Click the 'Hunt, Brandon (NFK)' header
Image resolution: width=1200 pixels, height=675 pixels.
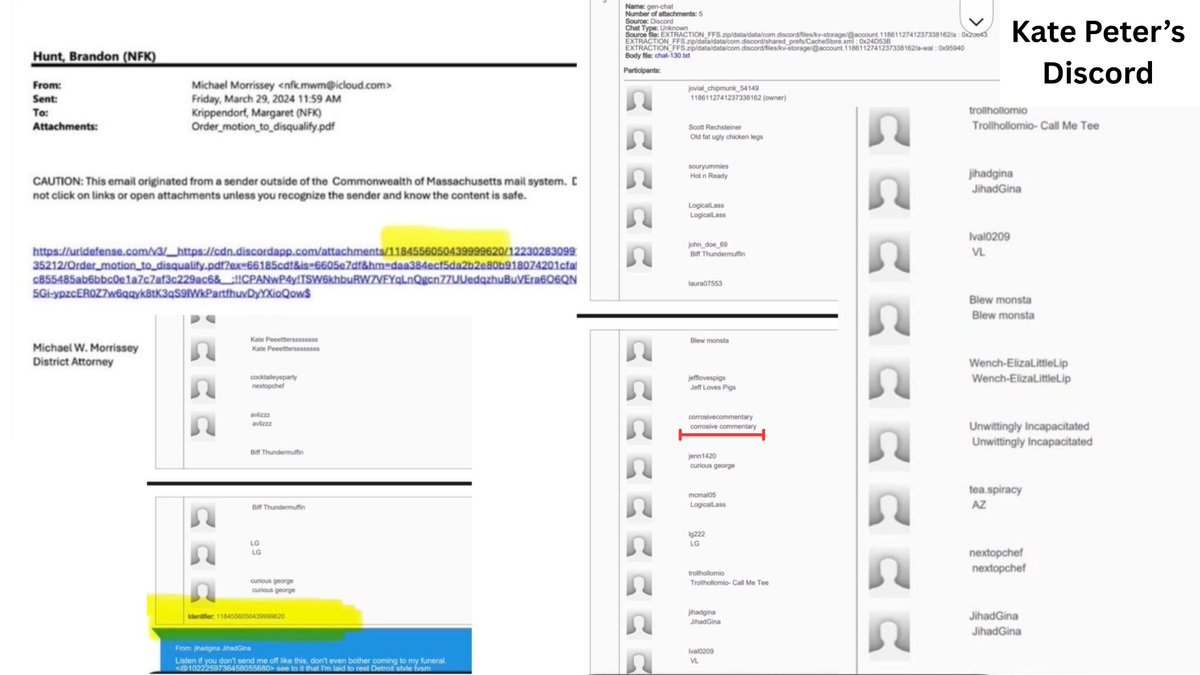click(x=94, y=56)
